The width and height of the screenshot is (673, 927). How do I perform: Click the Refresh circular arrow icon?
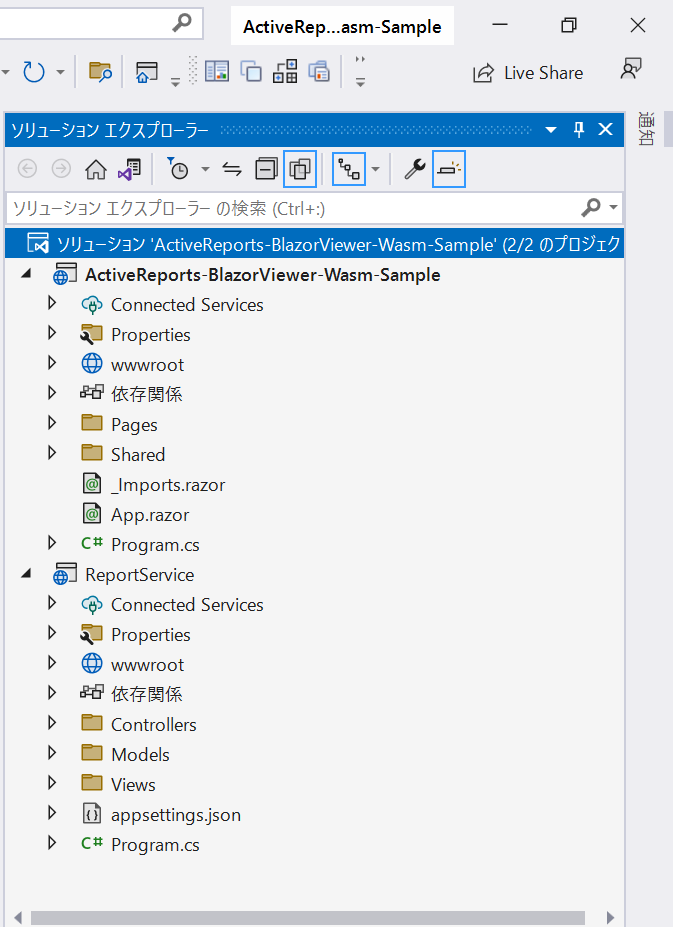click(34, 72)
